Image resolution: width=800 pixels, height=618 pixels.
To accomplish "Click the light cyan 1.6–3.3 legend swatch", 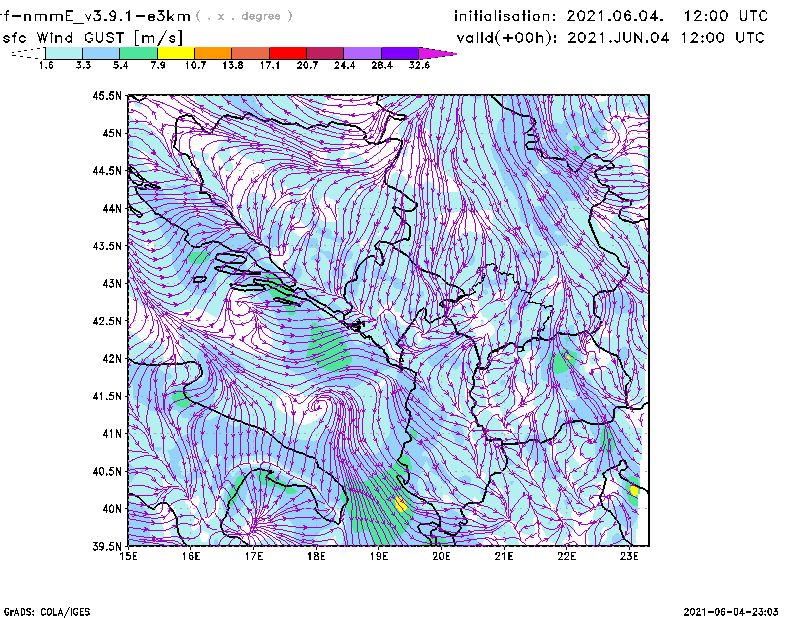I will tap(64, 53).
